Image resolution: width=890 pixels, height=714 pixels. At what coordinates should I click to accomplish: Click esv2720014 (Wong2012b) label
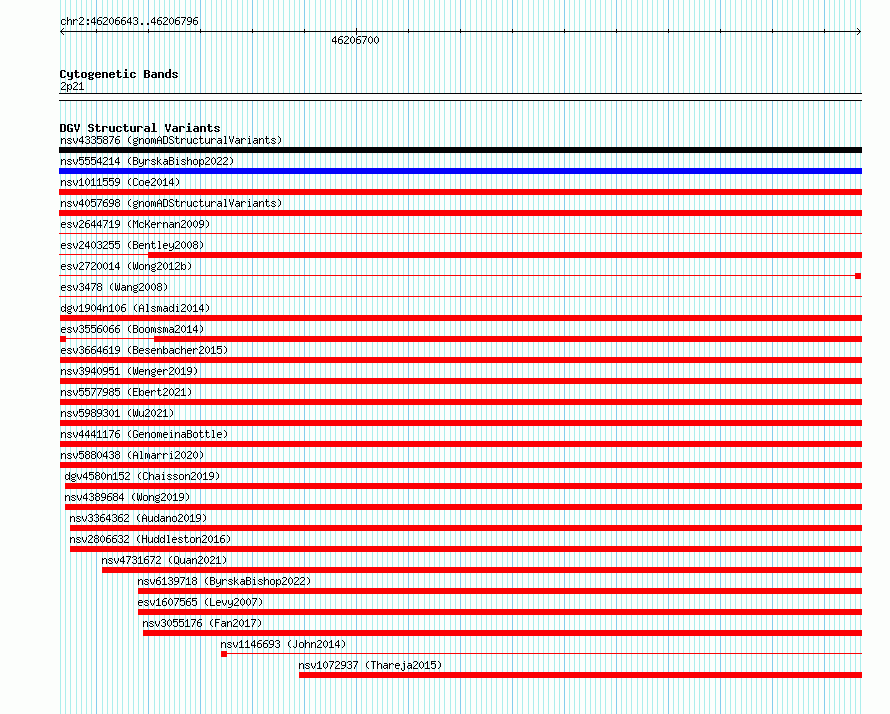126,266
